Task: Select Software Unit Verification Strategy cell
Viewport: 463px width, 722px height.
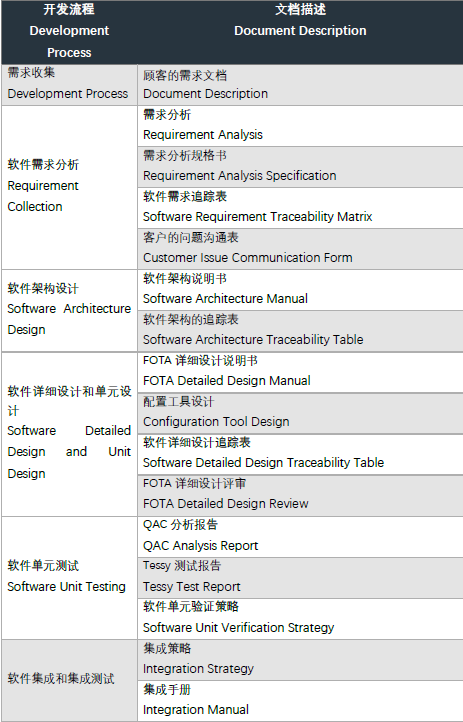Action: coord(300,618)
